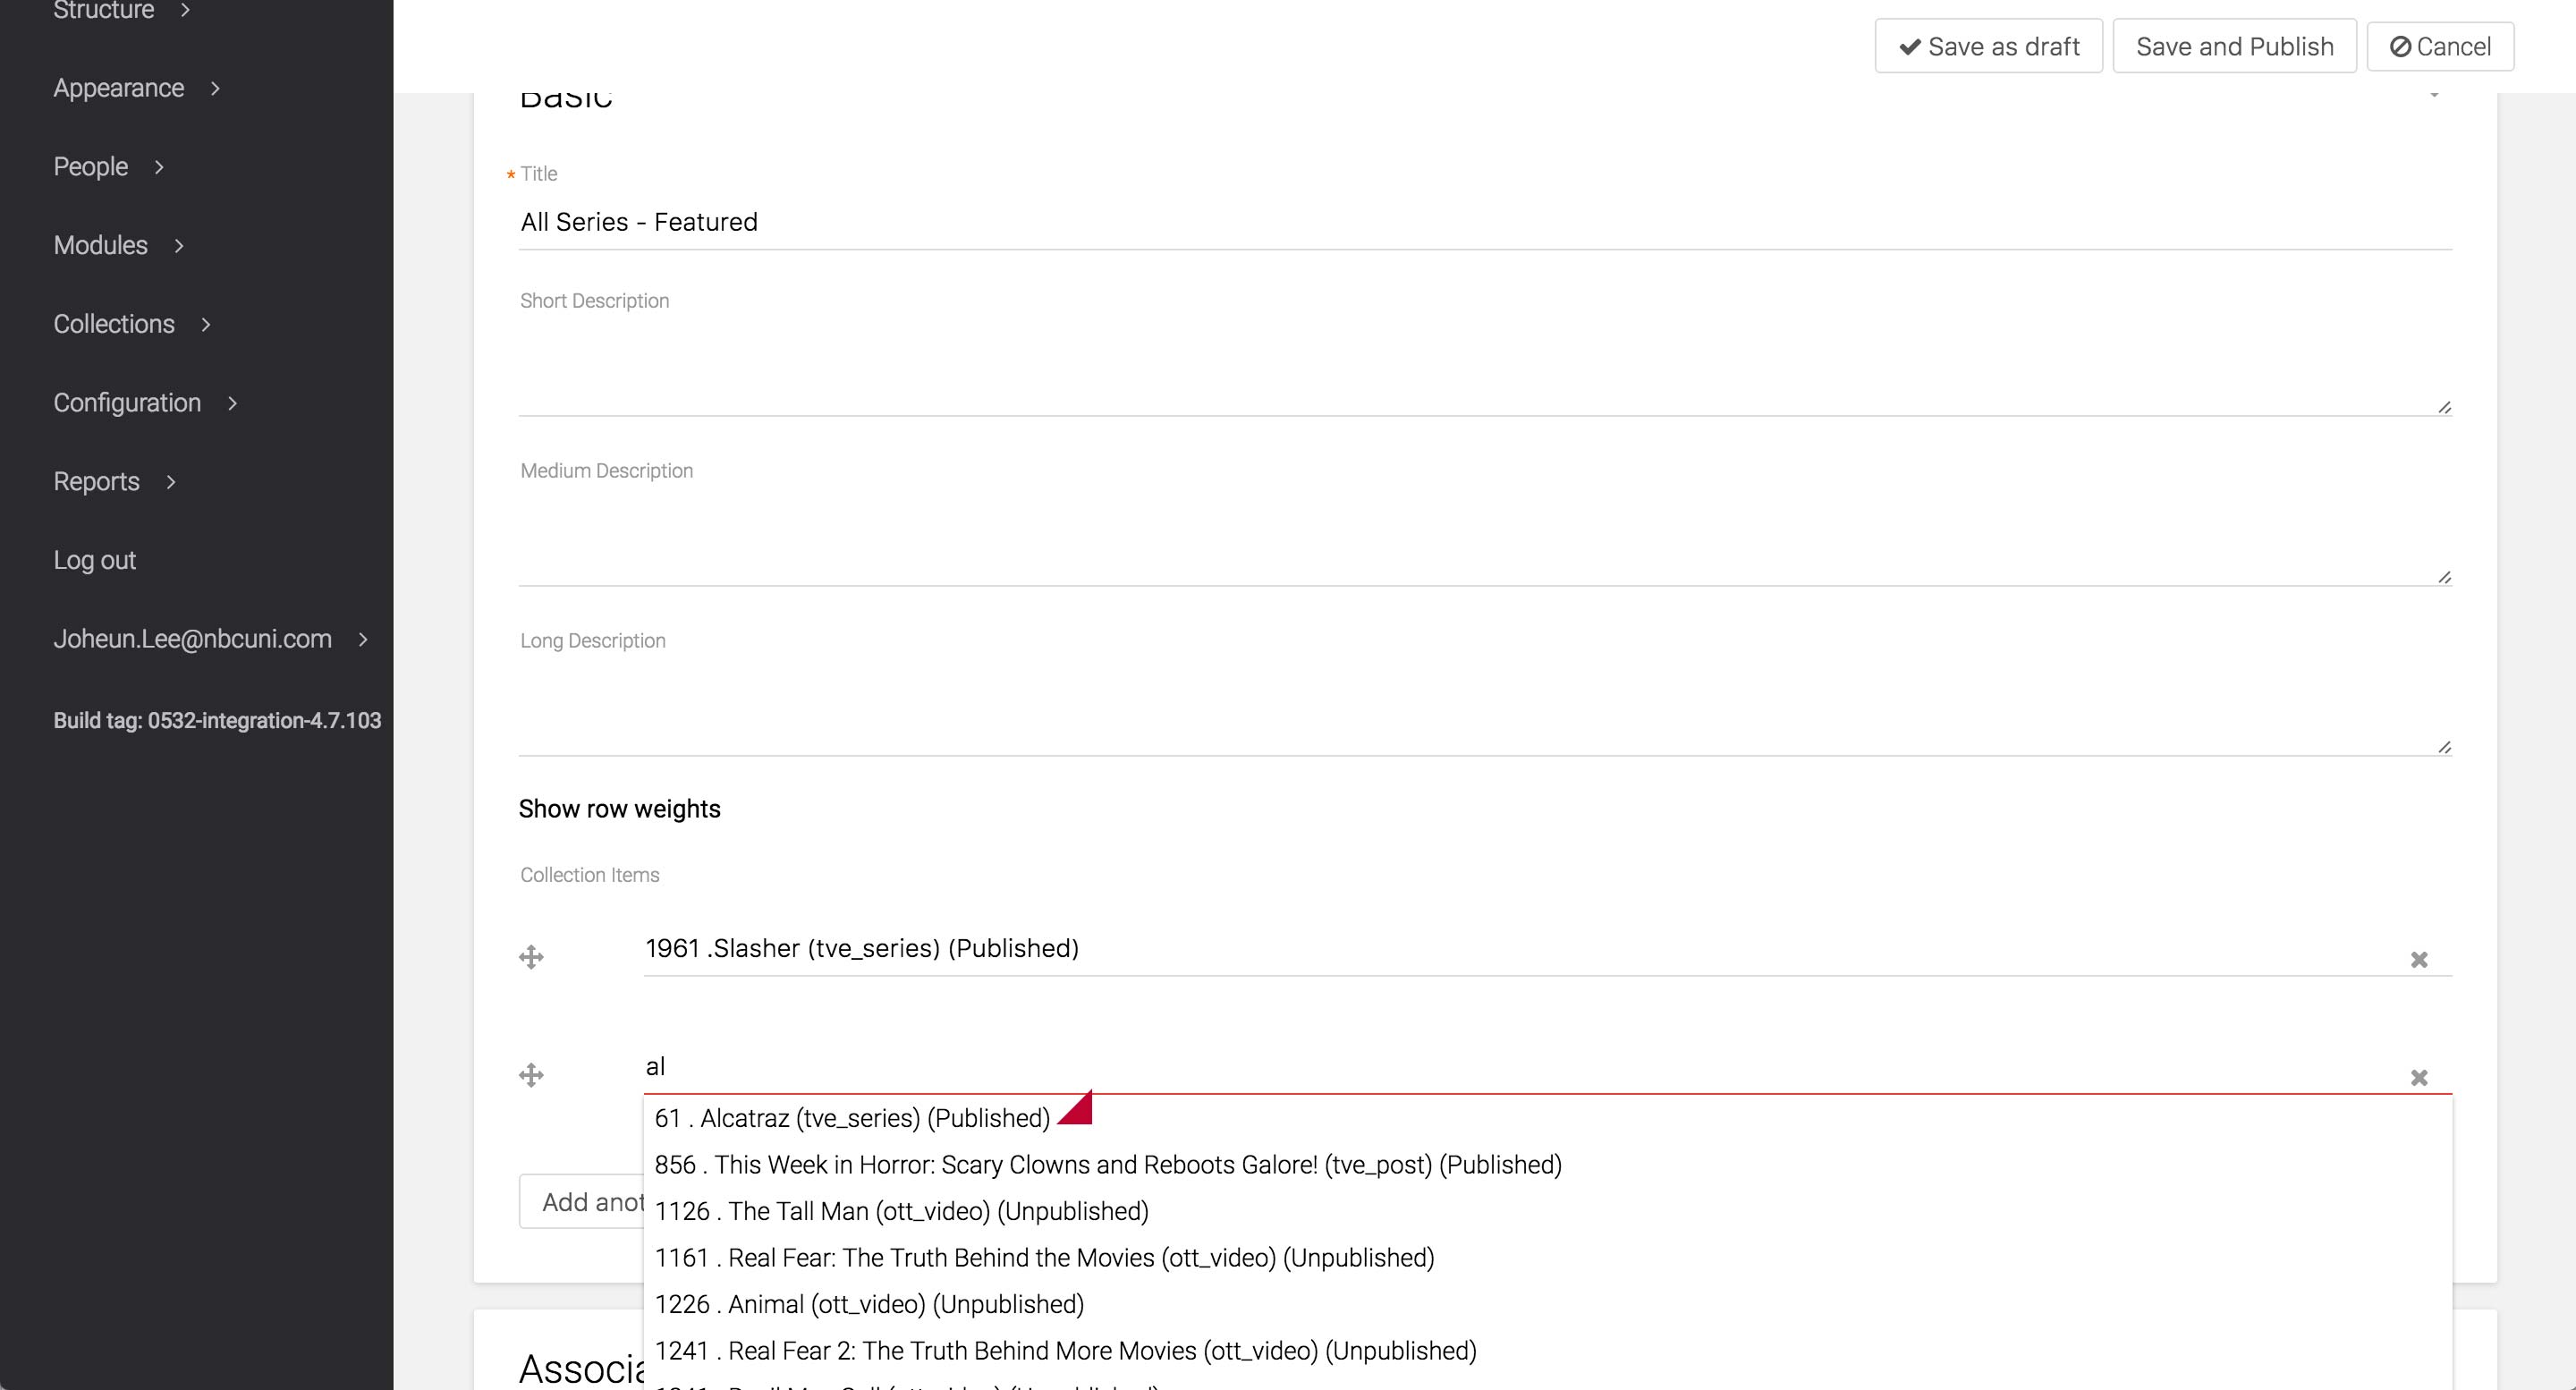
Task: Click Save and Publish
Action: (x=2234, y=46)
